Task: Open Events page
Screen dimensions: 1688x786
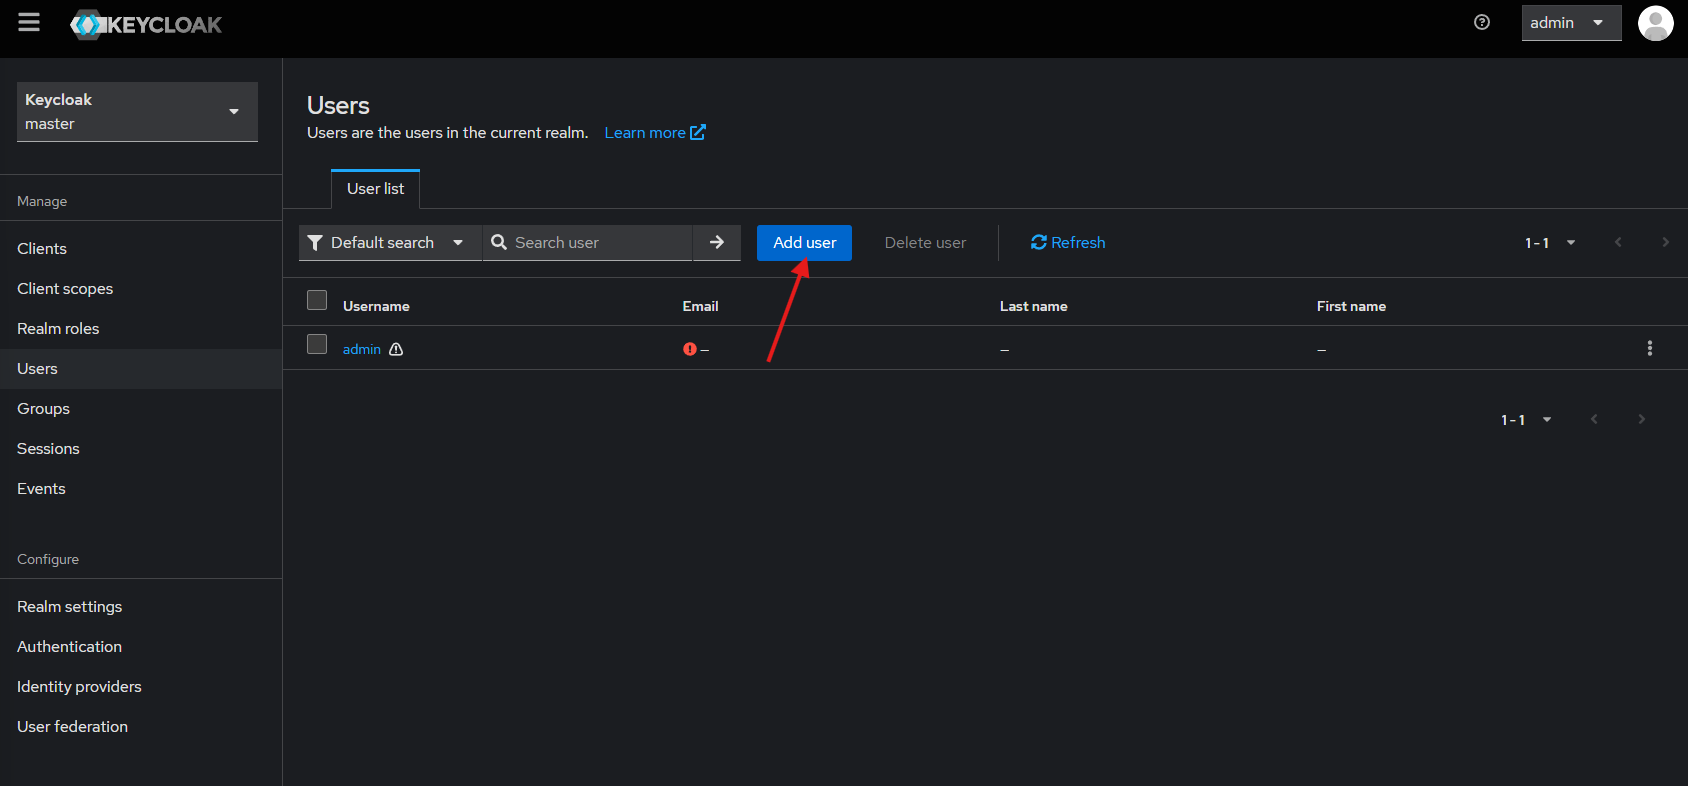Action: pos(141,488)
